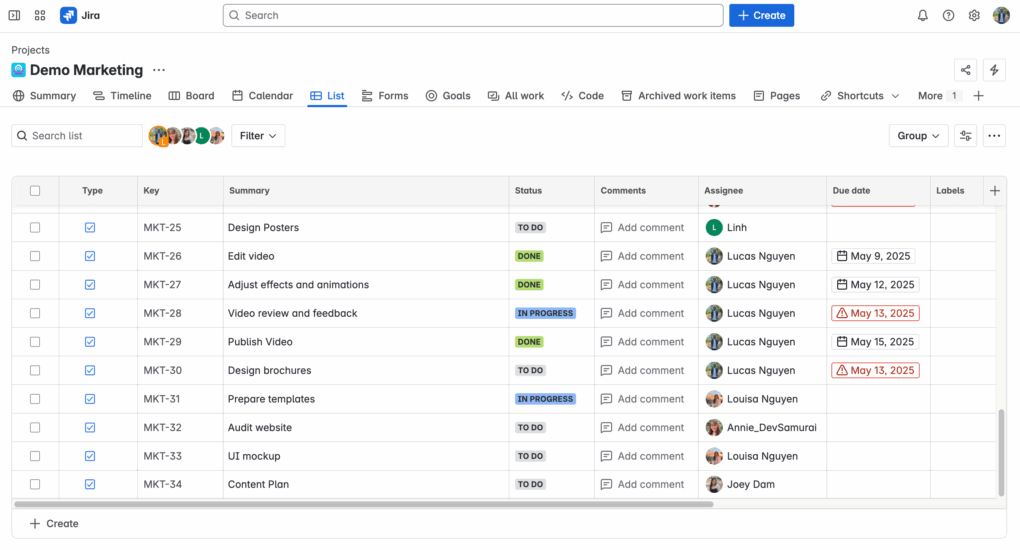The image size is (1020, 550).
Task: Click the blue Create button
Action: point(761,15)
